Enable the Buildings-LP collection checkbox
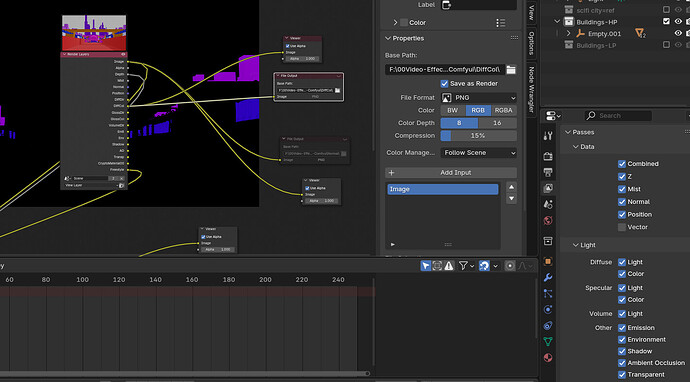This screenshot has width=690, height=382. coord(666,45)
